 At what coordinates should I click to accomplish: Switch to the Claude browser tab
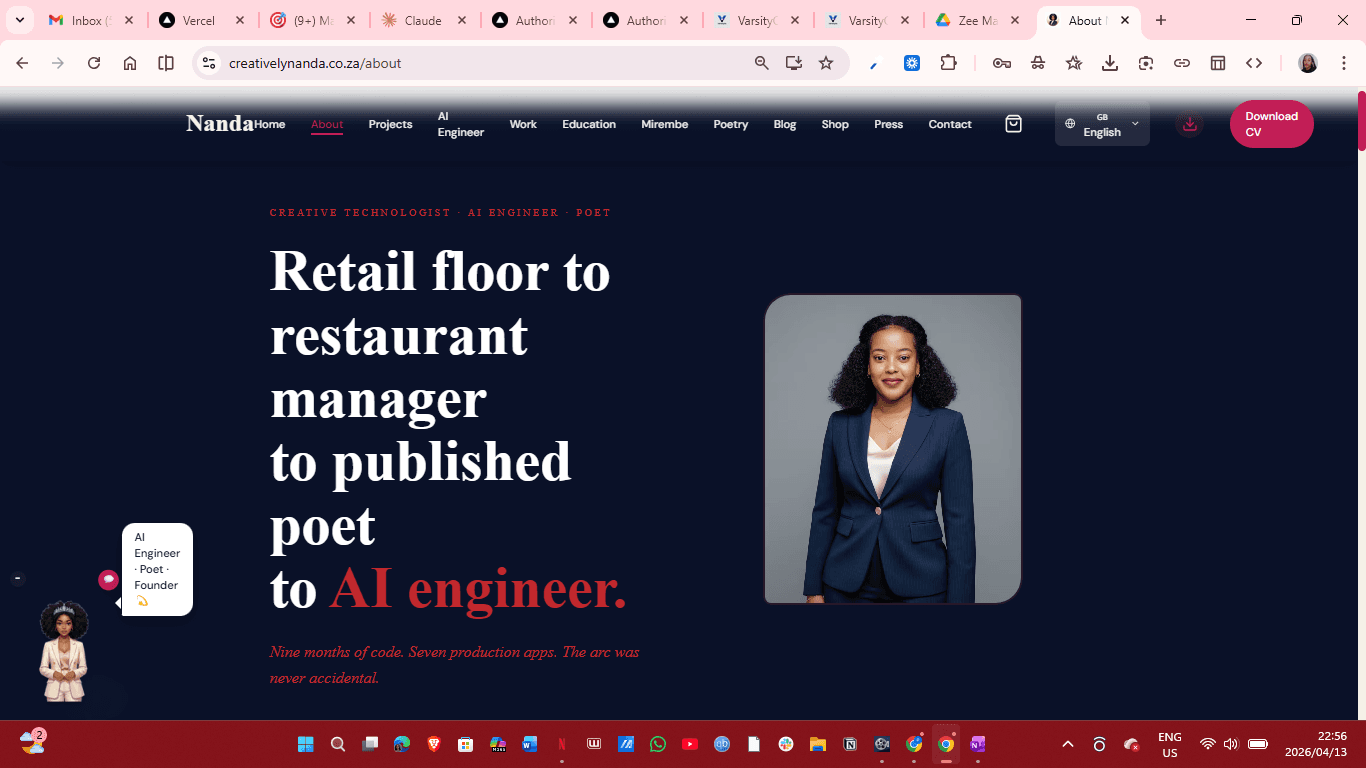tap(422, 20)
